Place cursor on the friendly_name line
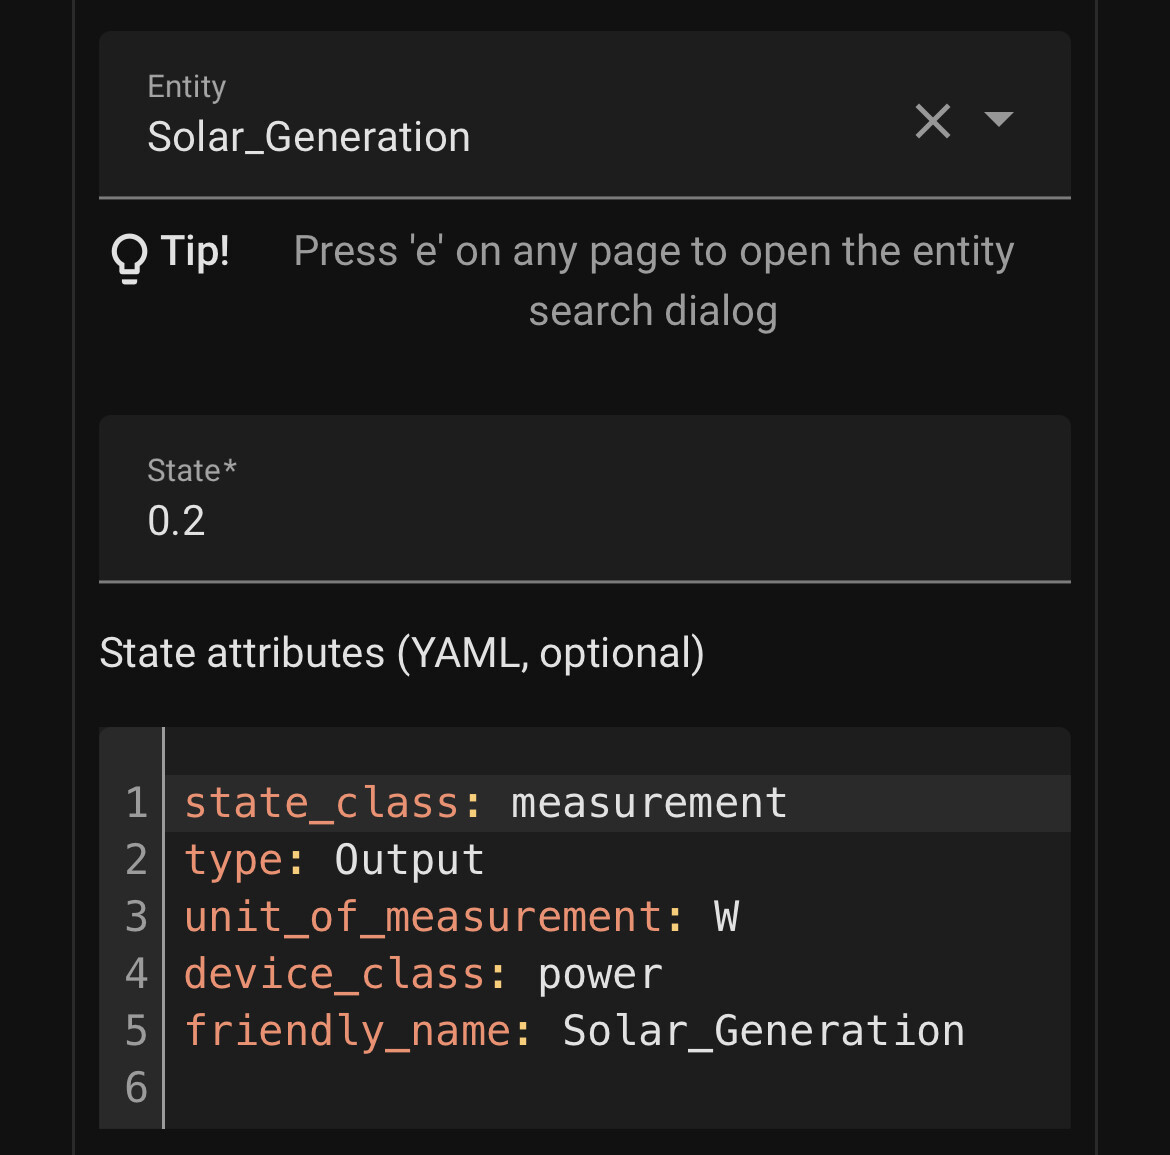Screen dimensions: 1170x1155 (574, 1030)
